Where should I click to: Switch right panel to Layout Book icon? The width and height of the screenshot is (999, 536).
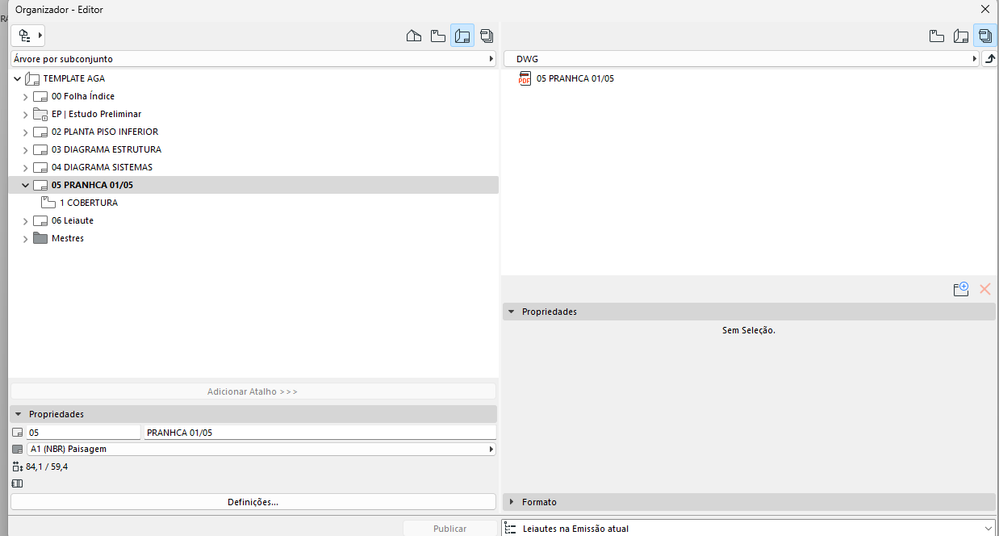click(x=961, y=36)
